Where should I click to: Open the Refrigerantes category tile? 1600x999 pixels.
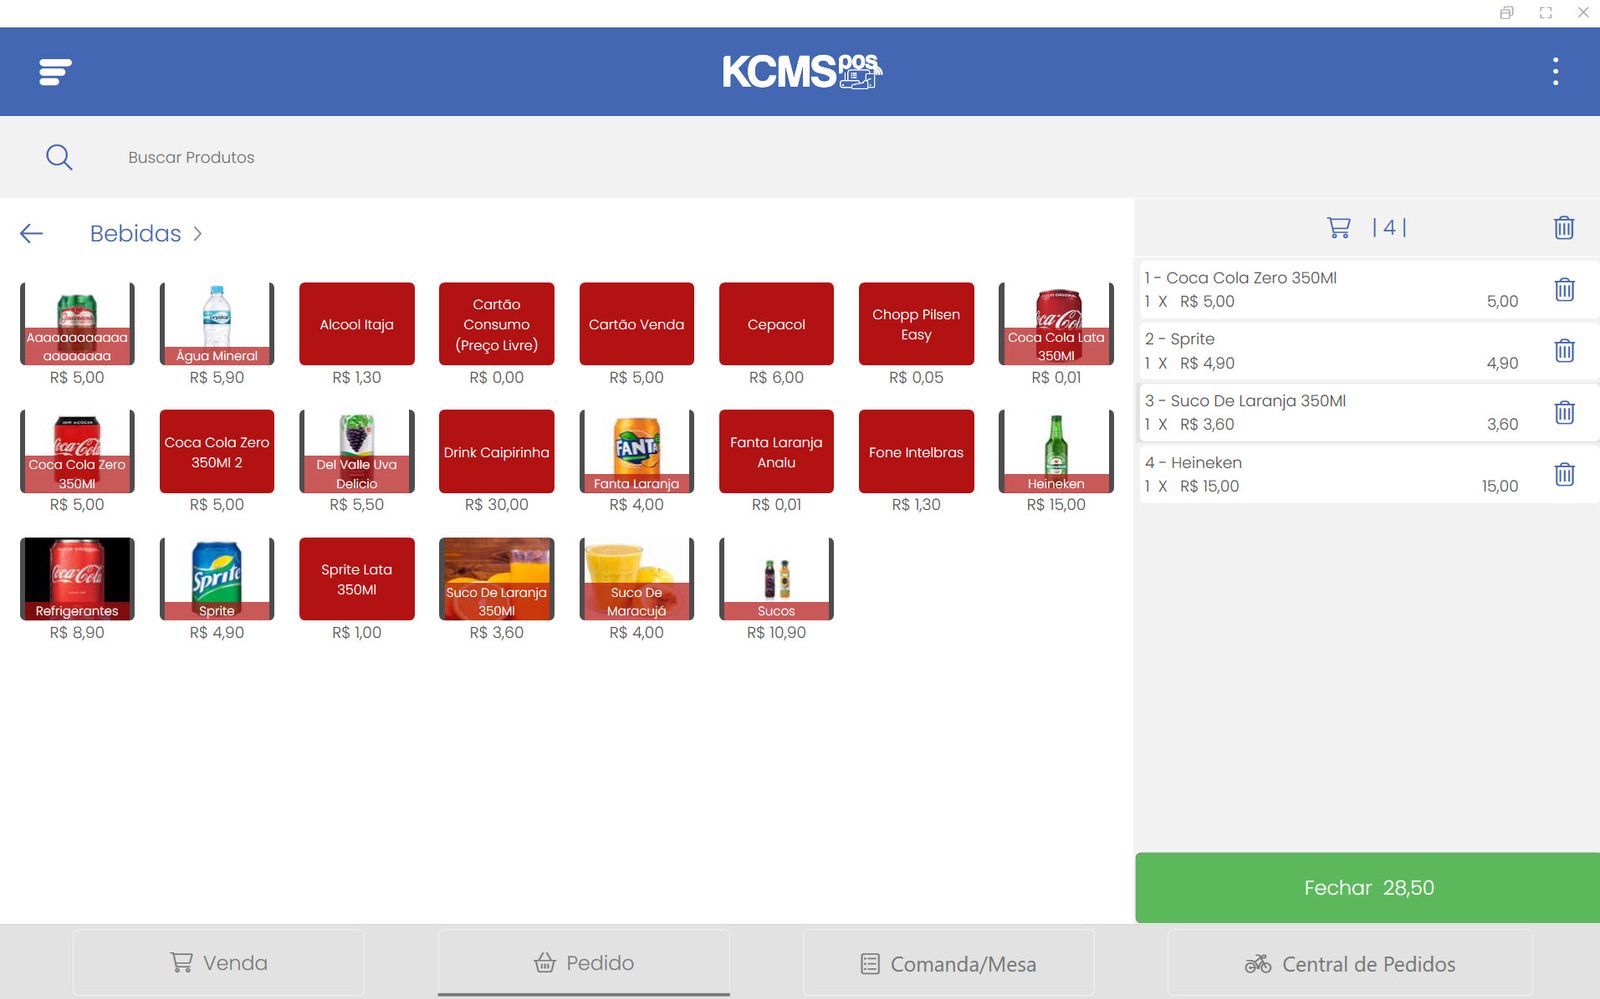tap(77, 578)
